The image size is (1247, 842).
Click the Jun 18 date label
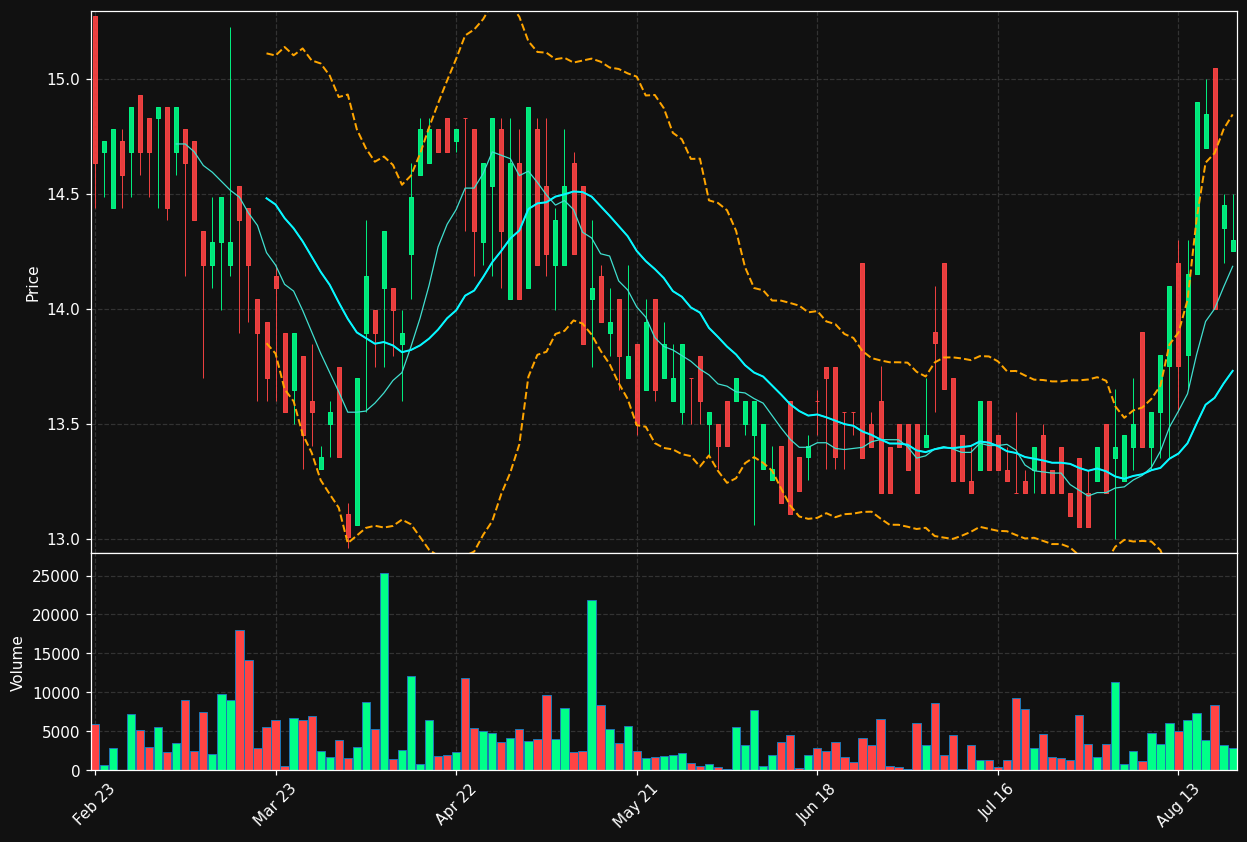coord(816,804)
